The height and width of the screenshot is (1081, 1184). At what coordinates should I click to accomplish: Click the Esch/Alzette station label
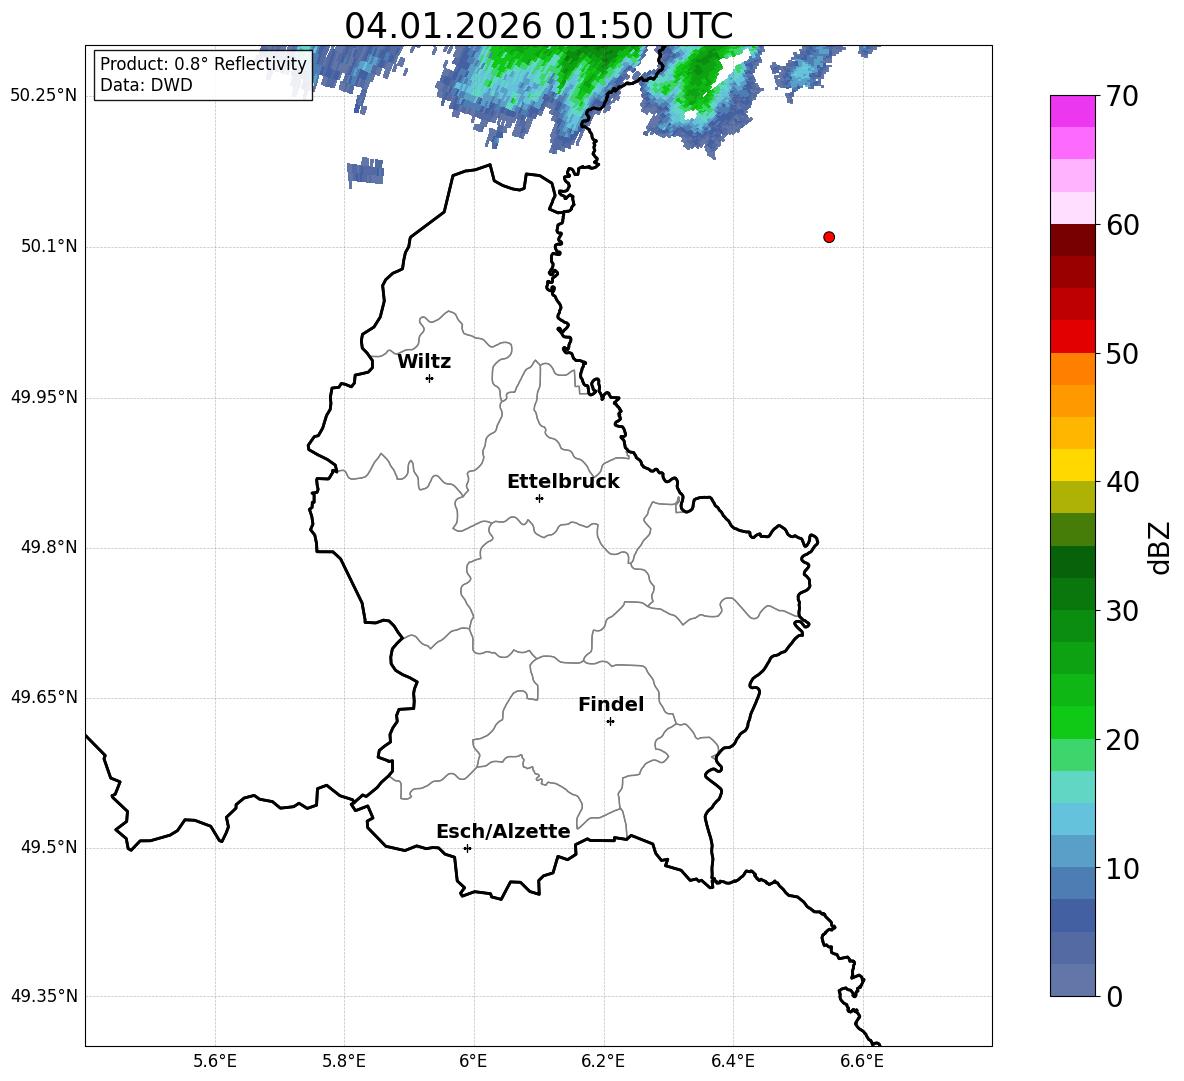pyautogui.click(x=504, y=831)
